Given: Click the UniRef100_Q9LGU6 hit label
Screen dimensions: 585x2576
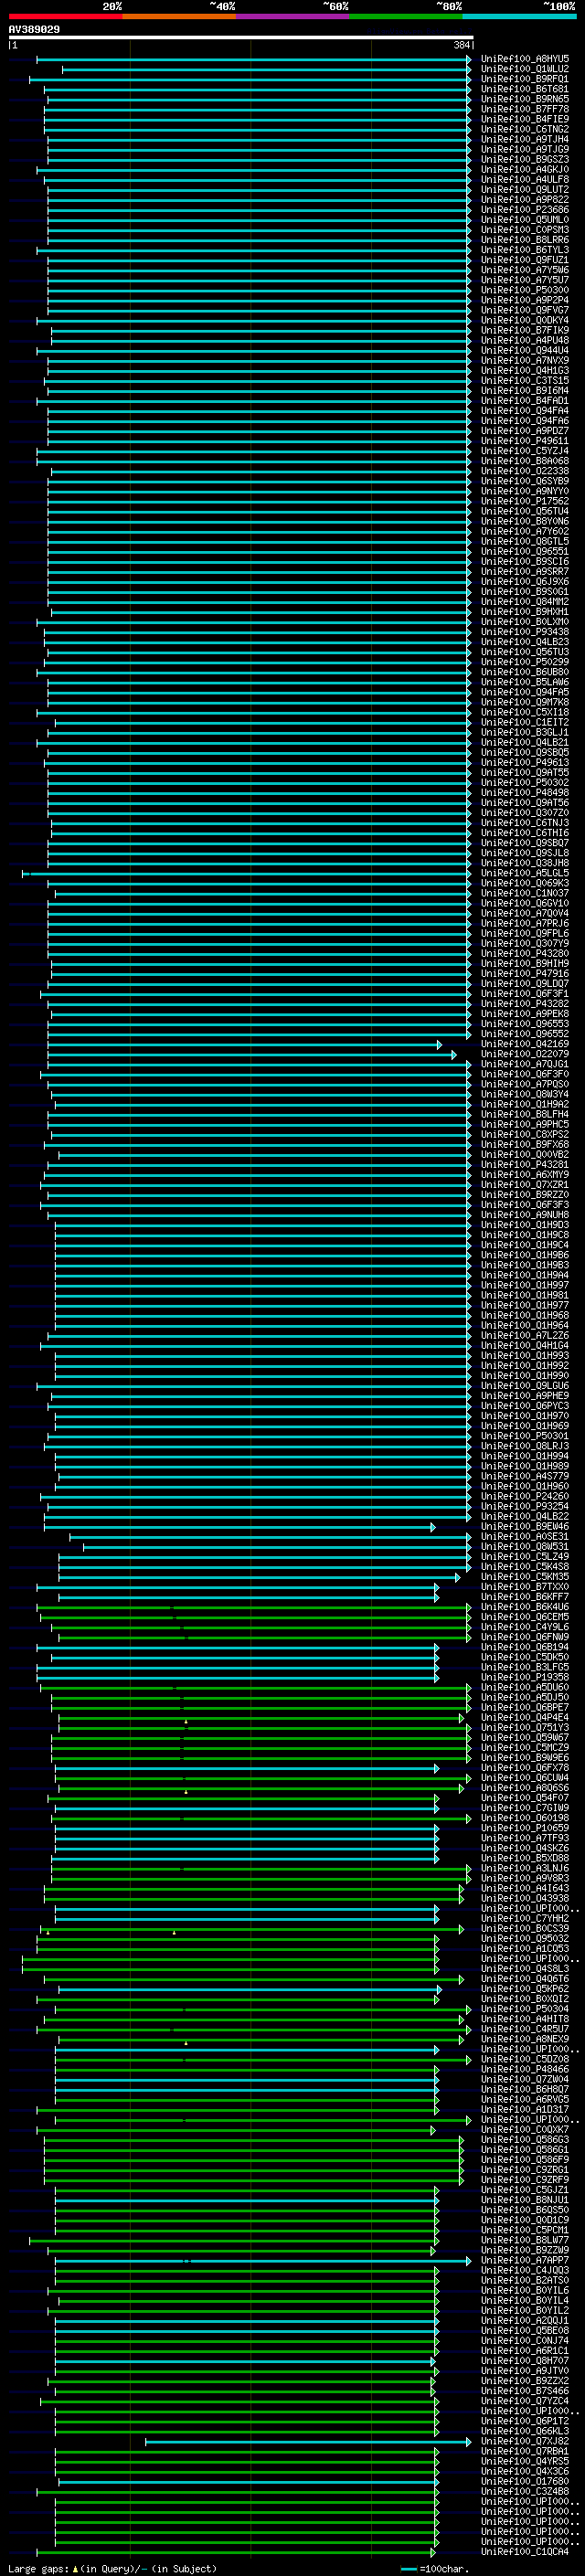Looking at the screenshot, I should pyautogui.click(x=525, y=1386).
